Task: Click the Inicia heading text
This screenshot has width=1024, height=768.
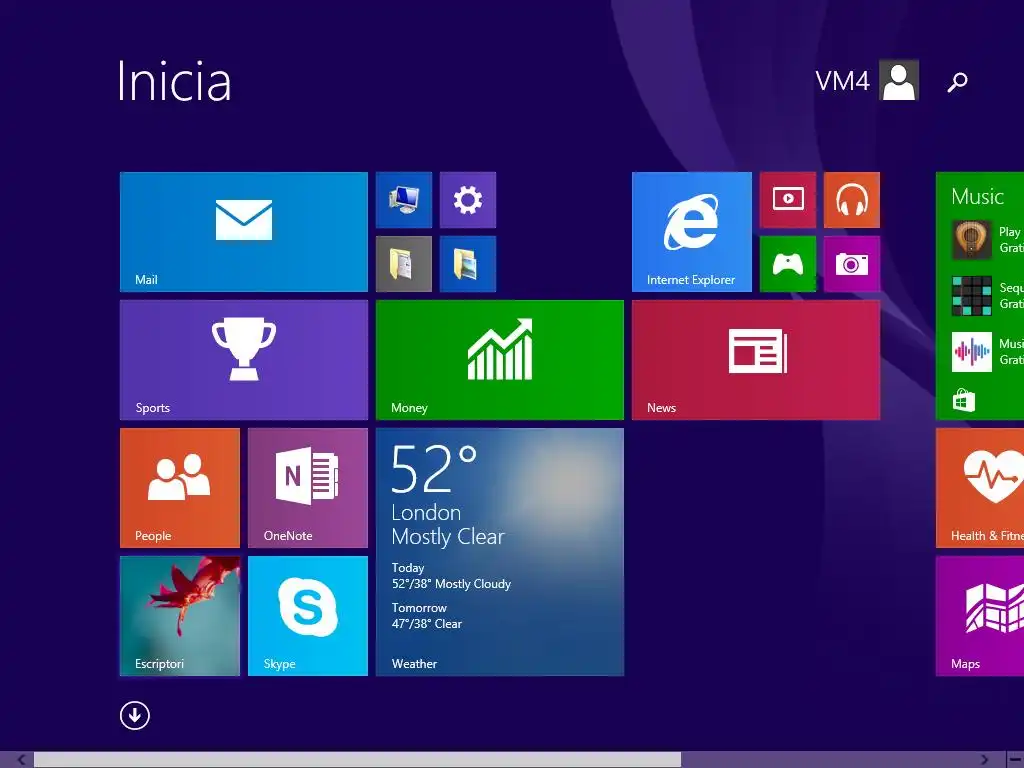Action: click(174, 81)
